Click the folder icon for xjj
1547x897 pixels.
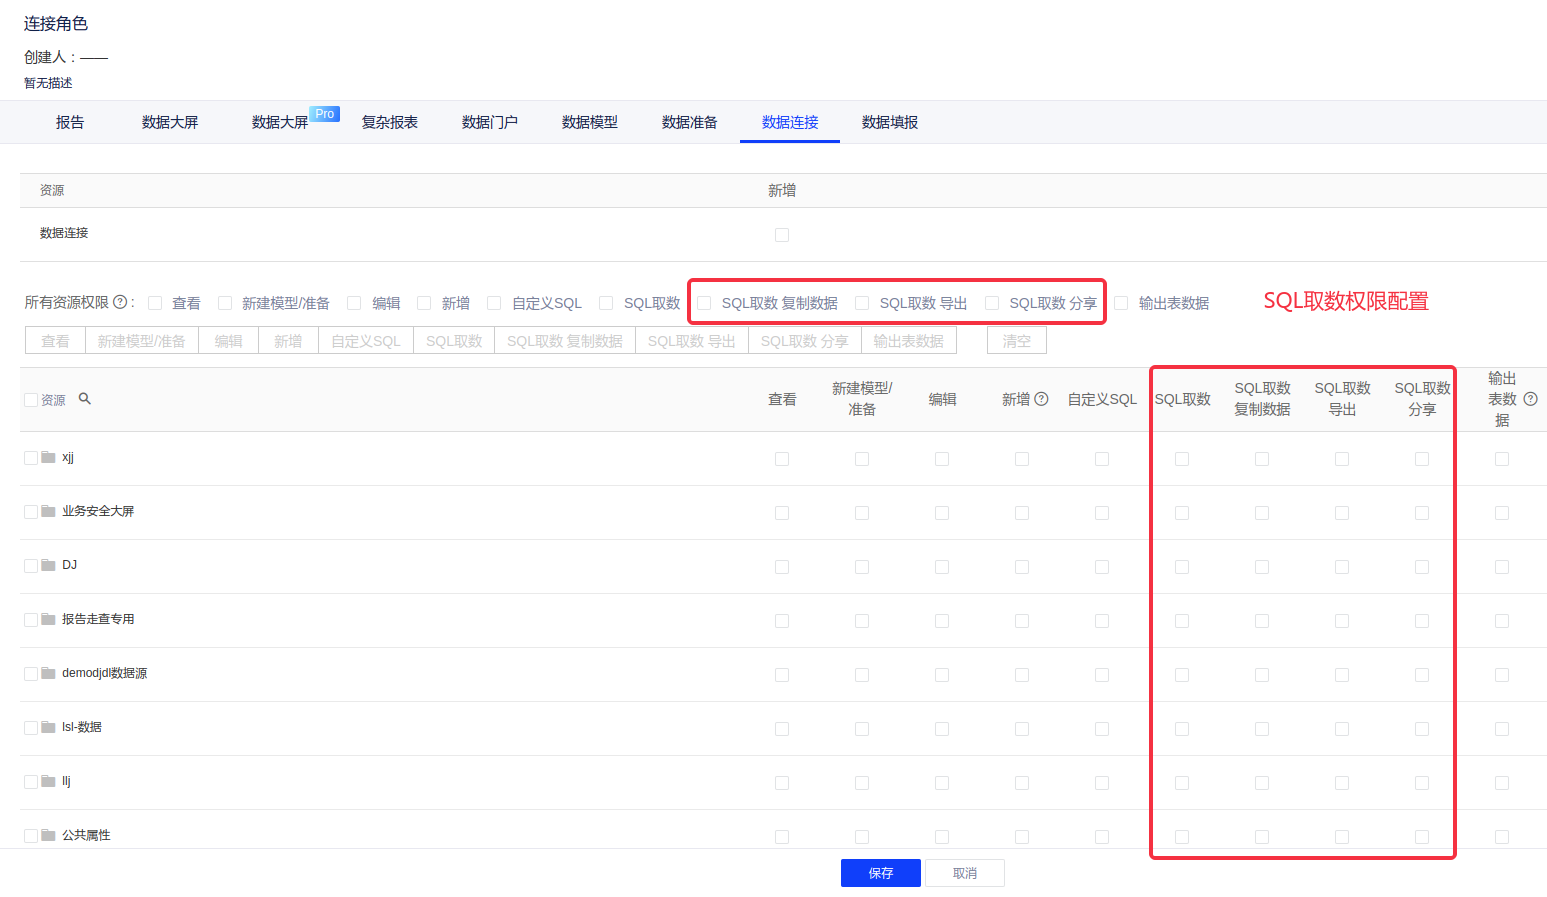coord(48,458)
